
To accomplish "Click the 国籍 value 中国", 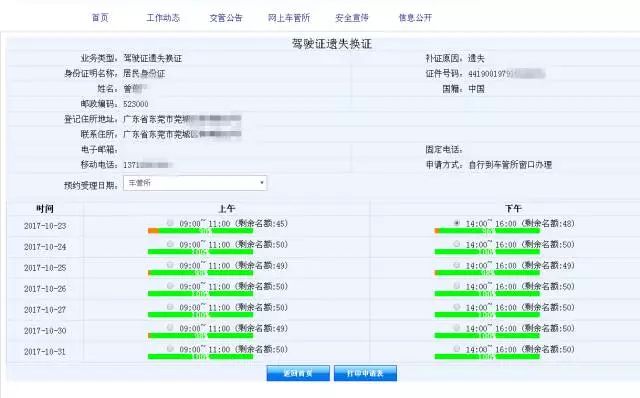I will pos(476,89).
